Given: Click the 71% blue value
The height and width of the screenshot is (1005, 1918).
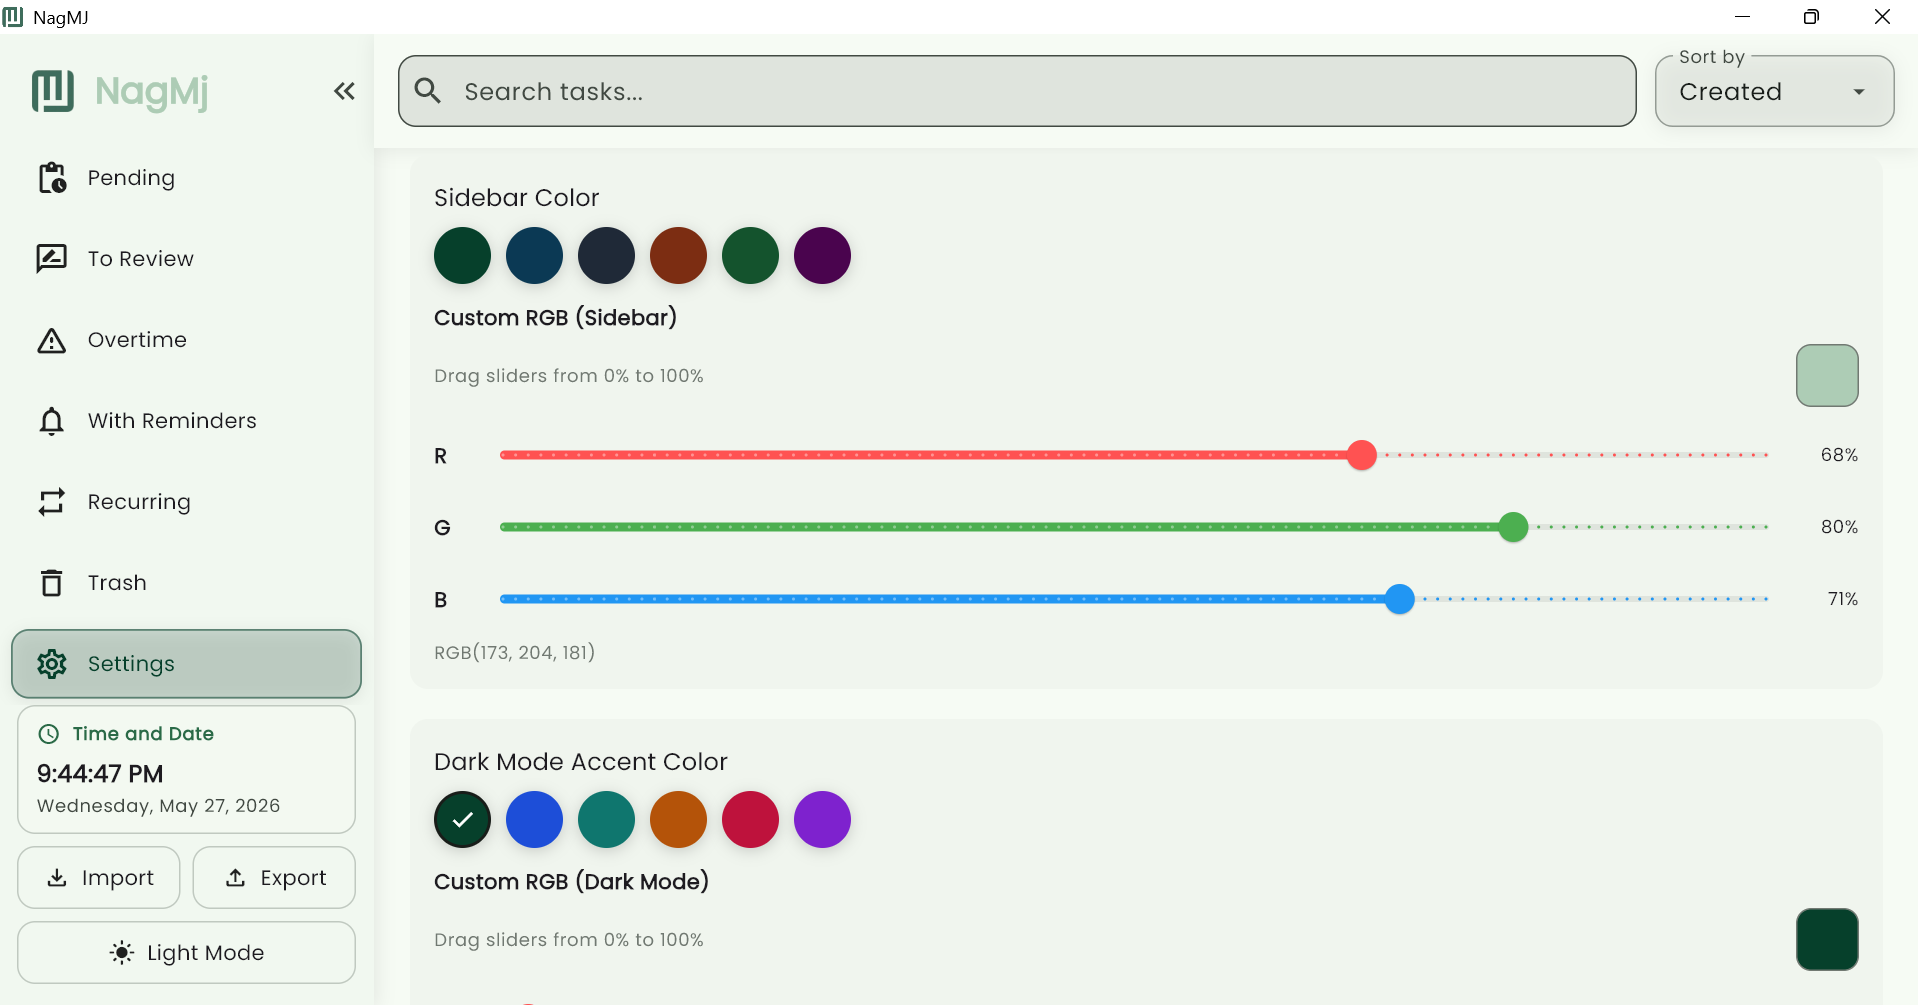Looking at the screenshot, I should tap(1843, 599).
